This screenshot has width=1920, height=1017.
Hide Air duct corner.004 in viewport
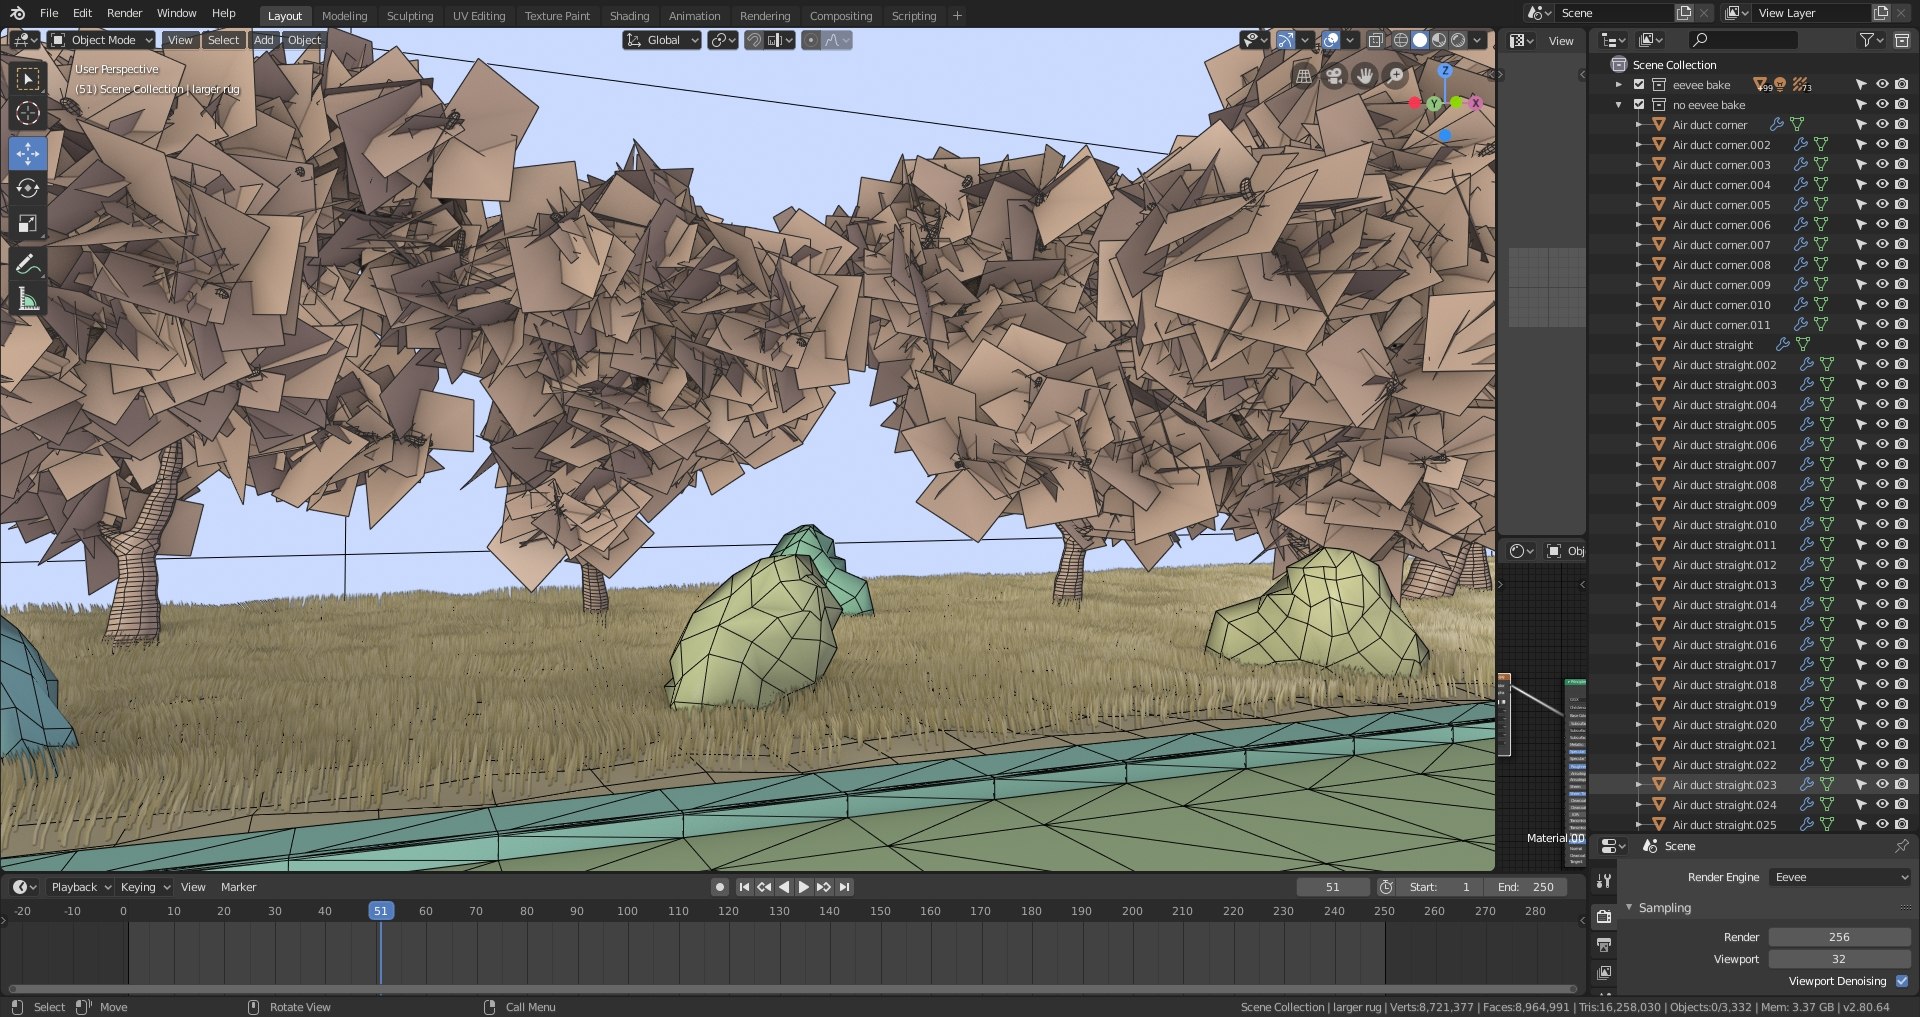(1881, 185)
